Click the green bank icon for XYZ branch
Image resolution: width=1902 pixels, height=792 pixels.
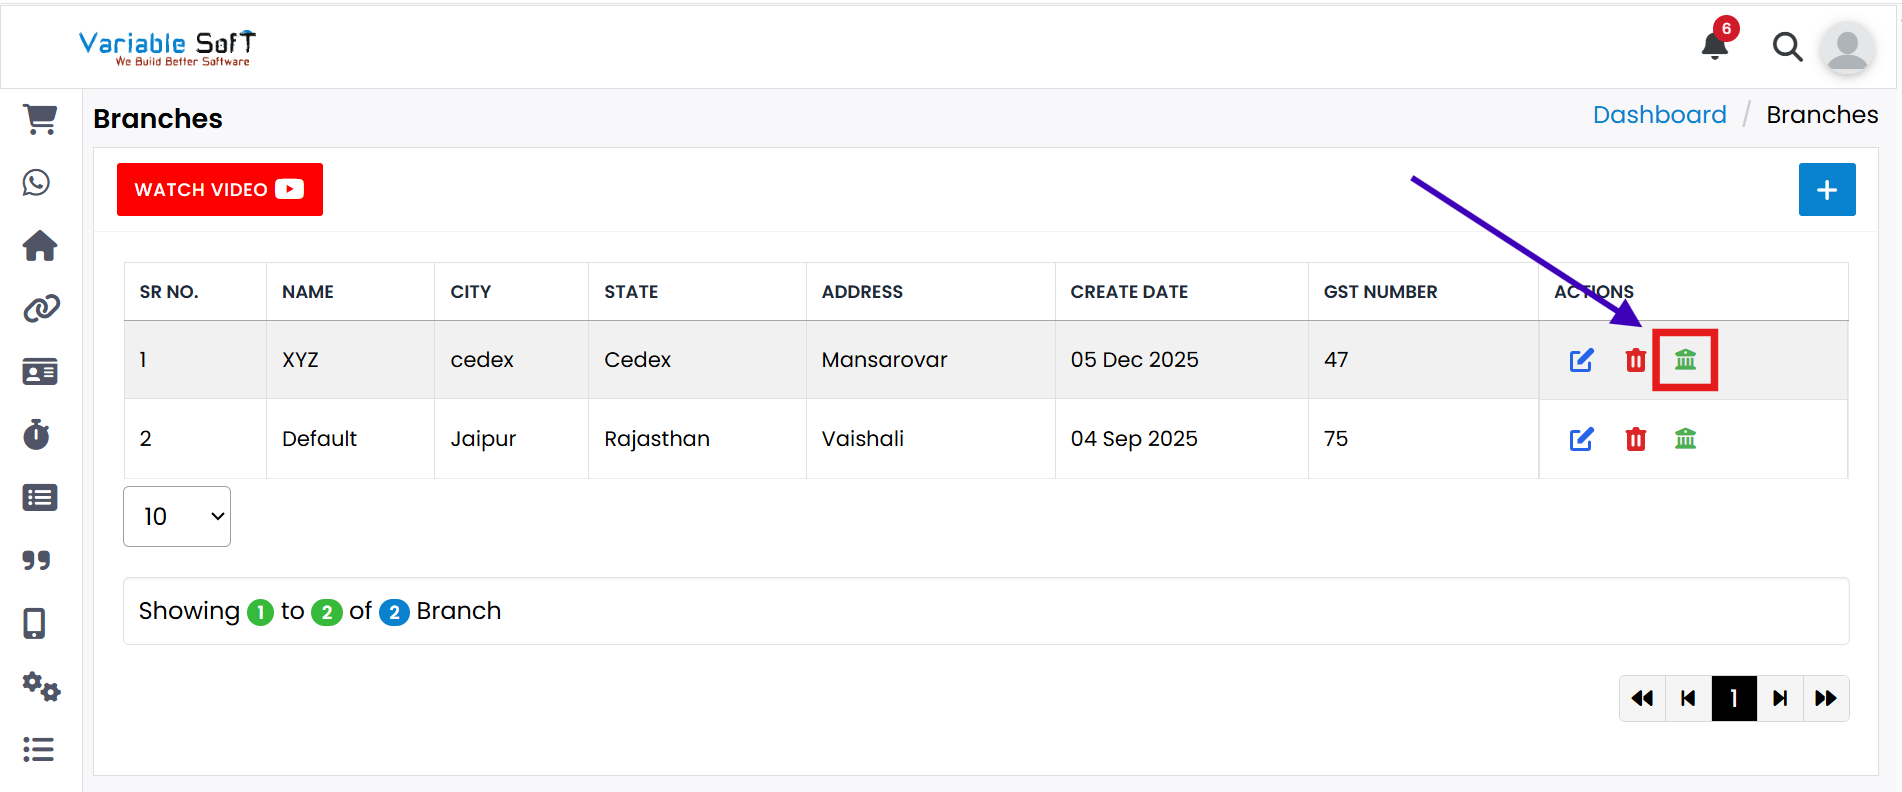1686,359
